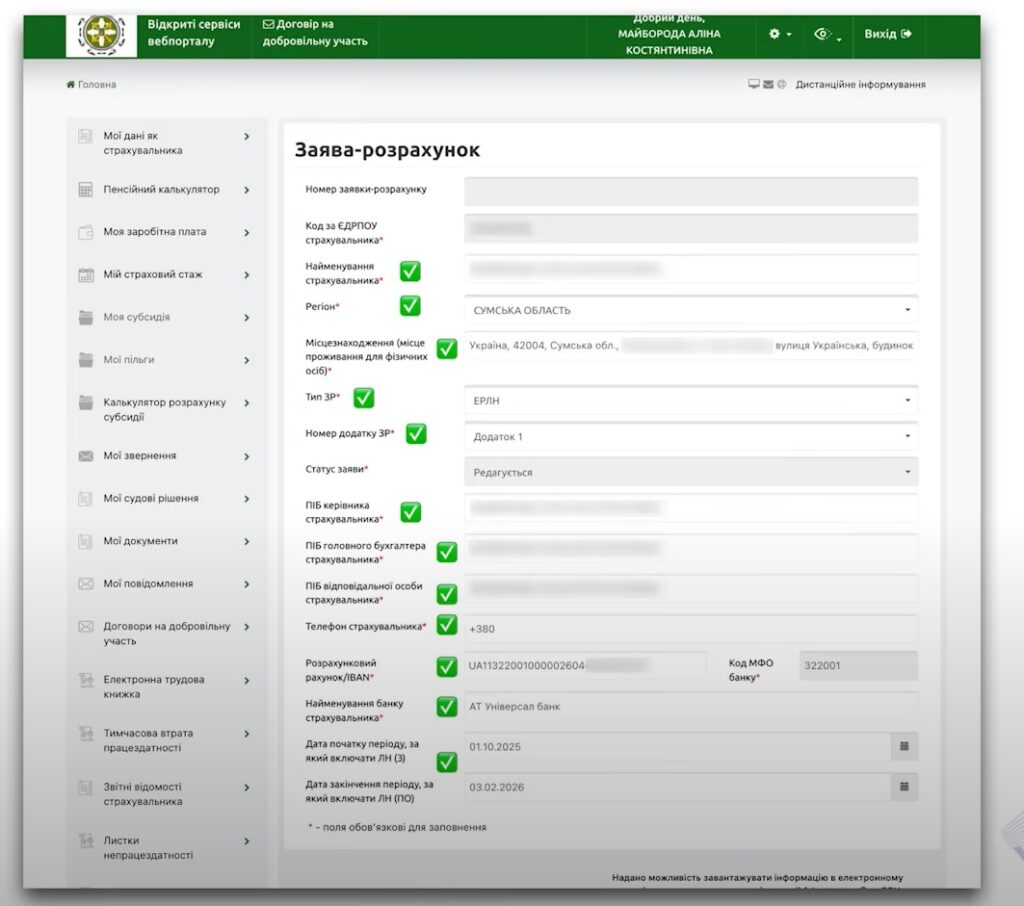Click the Мої повідомлення envelope icon
The image size is (1024, 906).
(86, 584)
